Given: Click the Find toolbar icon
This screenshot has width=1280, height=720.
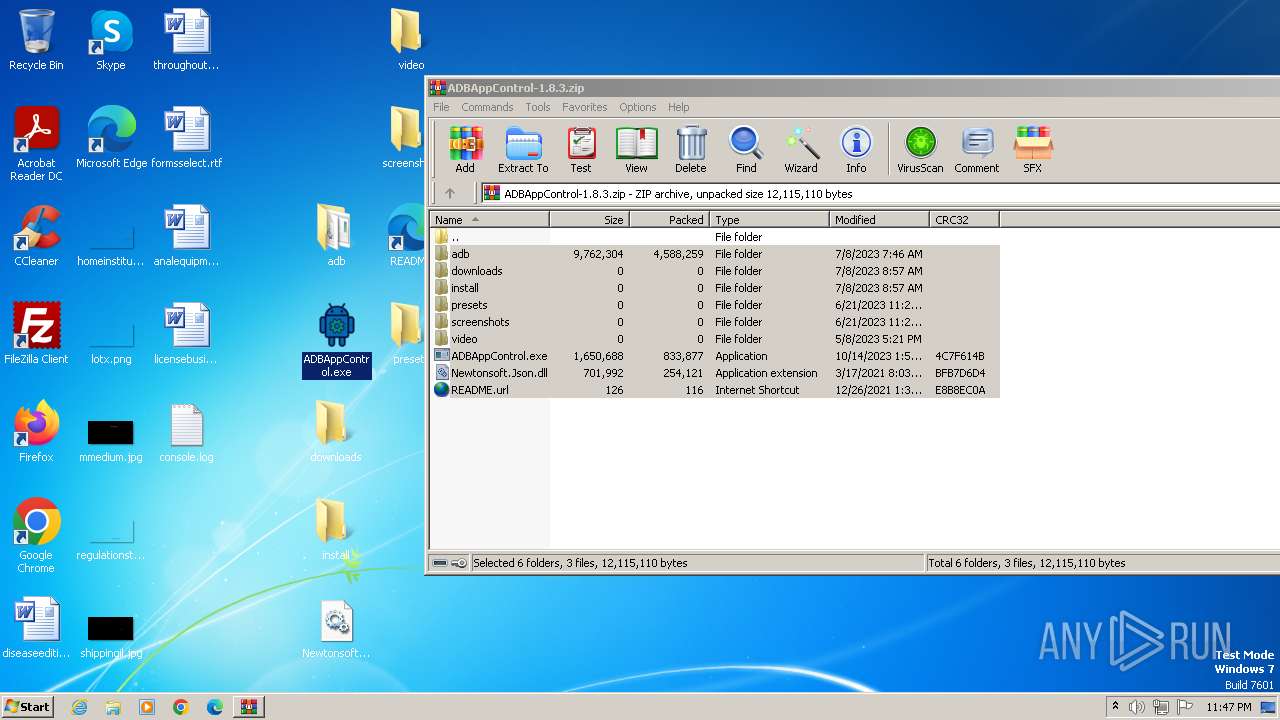Looking at the screenshot, I should point(746,150).
